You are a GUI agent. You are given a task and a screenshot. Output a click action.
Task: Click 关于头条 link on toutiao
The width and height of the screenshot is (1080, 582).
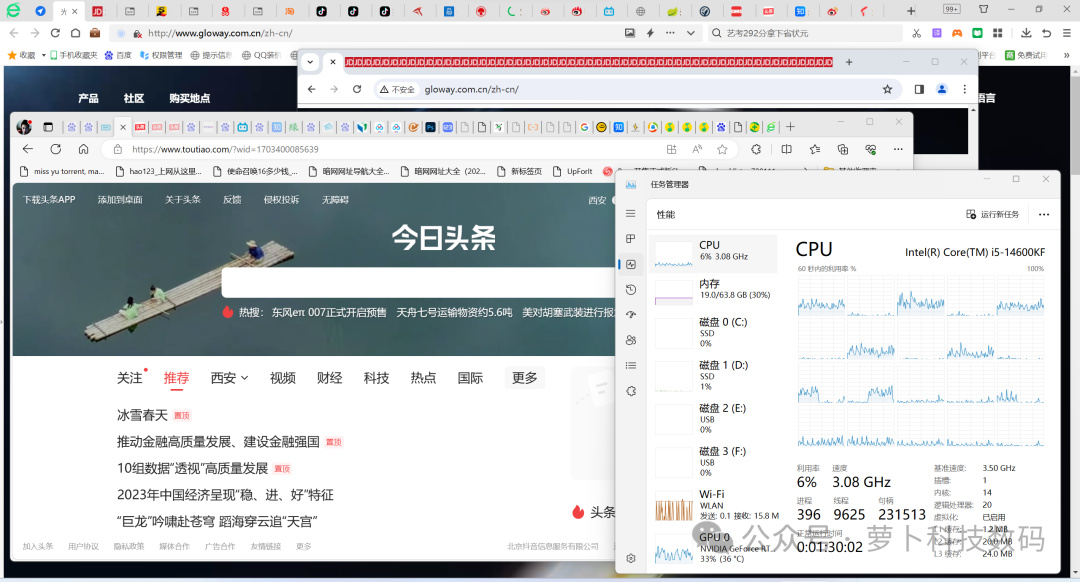pos(183,200)
